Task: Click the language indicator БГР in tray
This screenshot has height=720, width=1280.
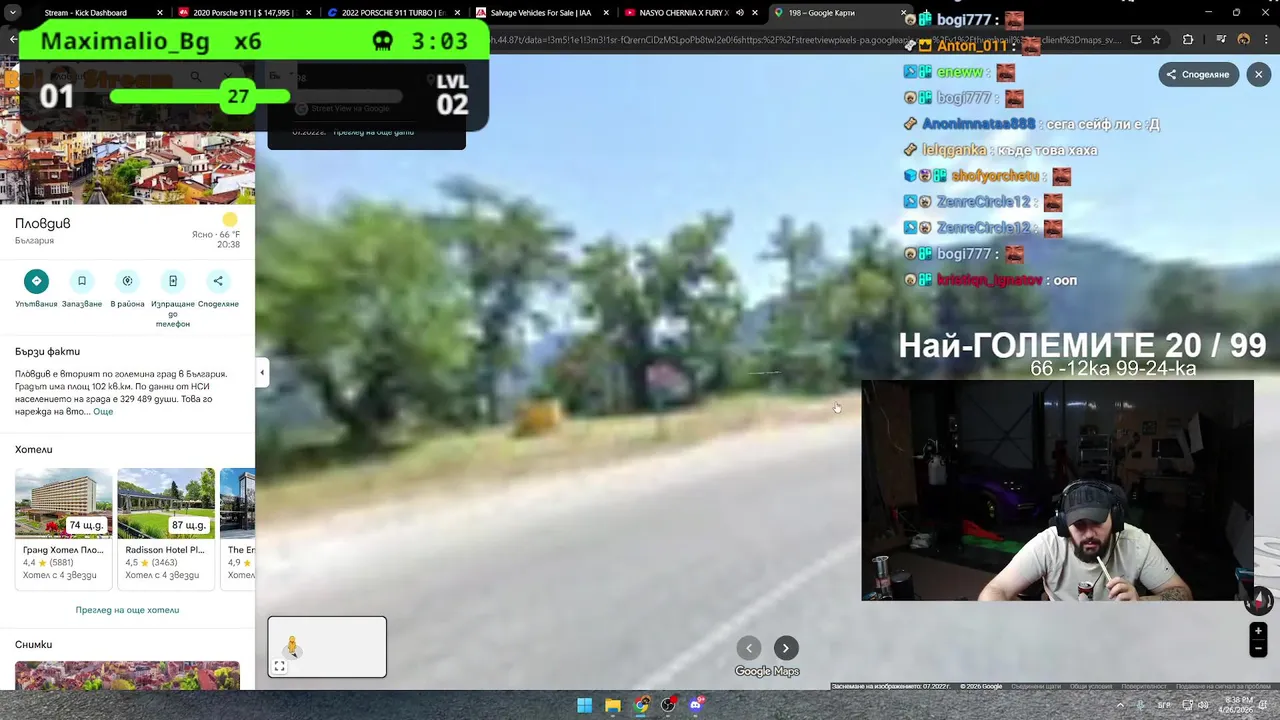Action: [1164, 705]
